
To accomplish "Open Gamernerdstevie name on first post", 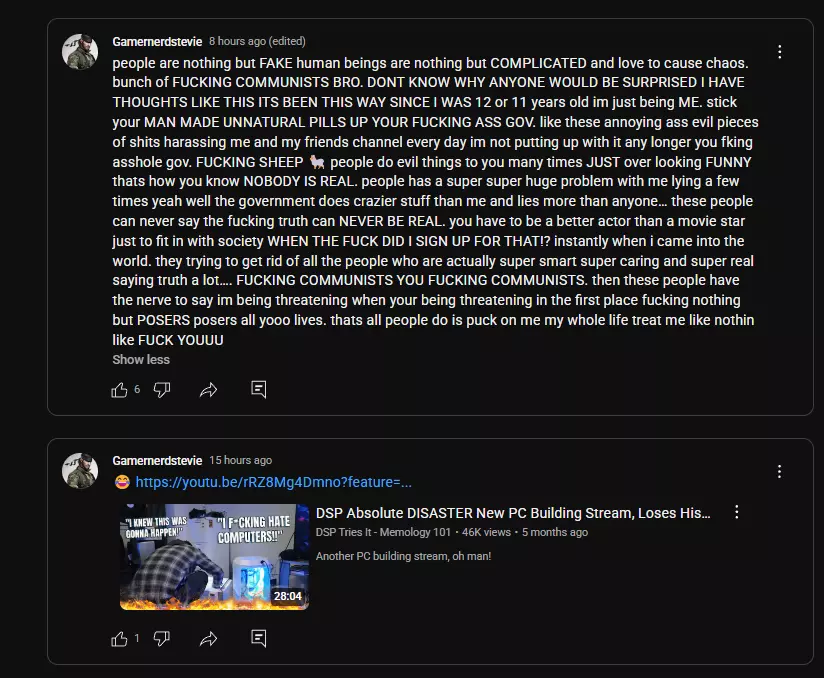I will [x=157, y=42].
